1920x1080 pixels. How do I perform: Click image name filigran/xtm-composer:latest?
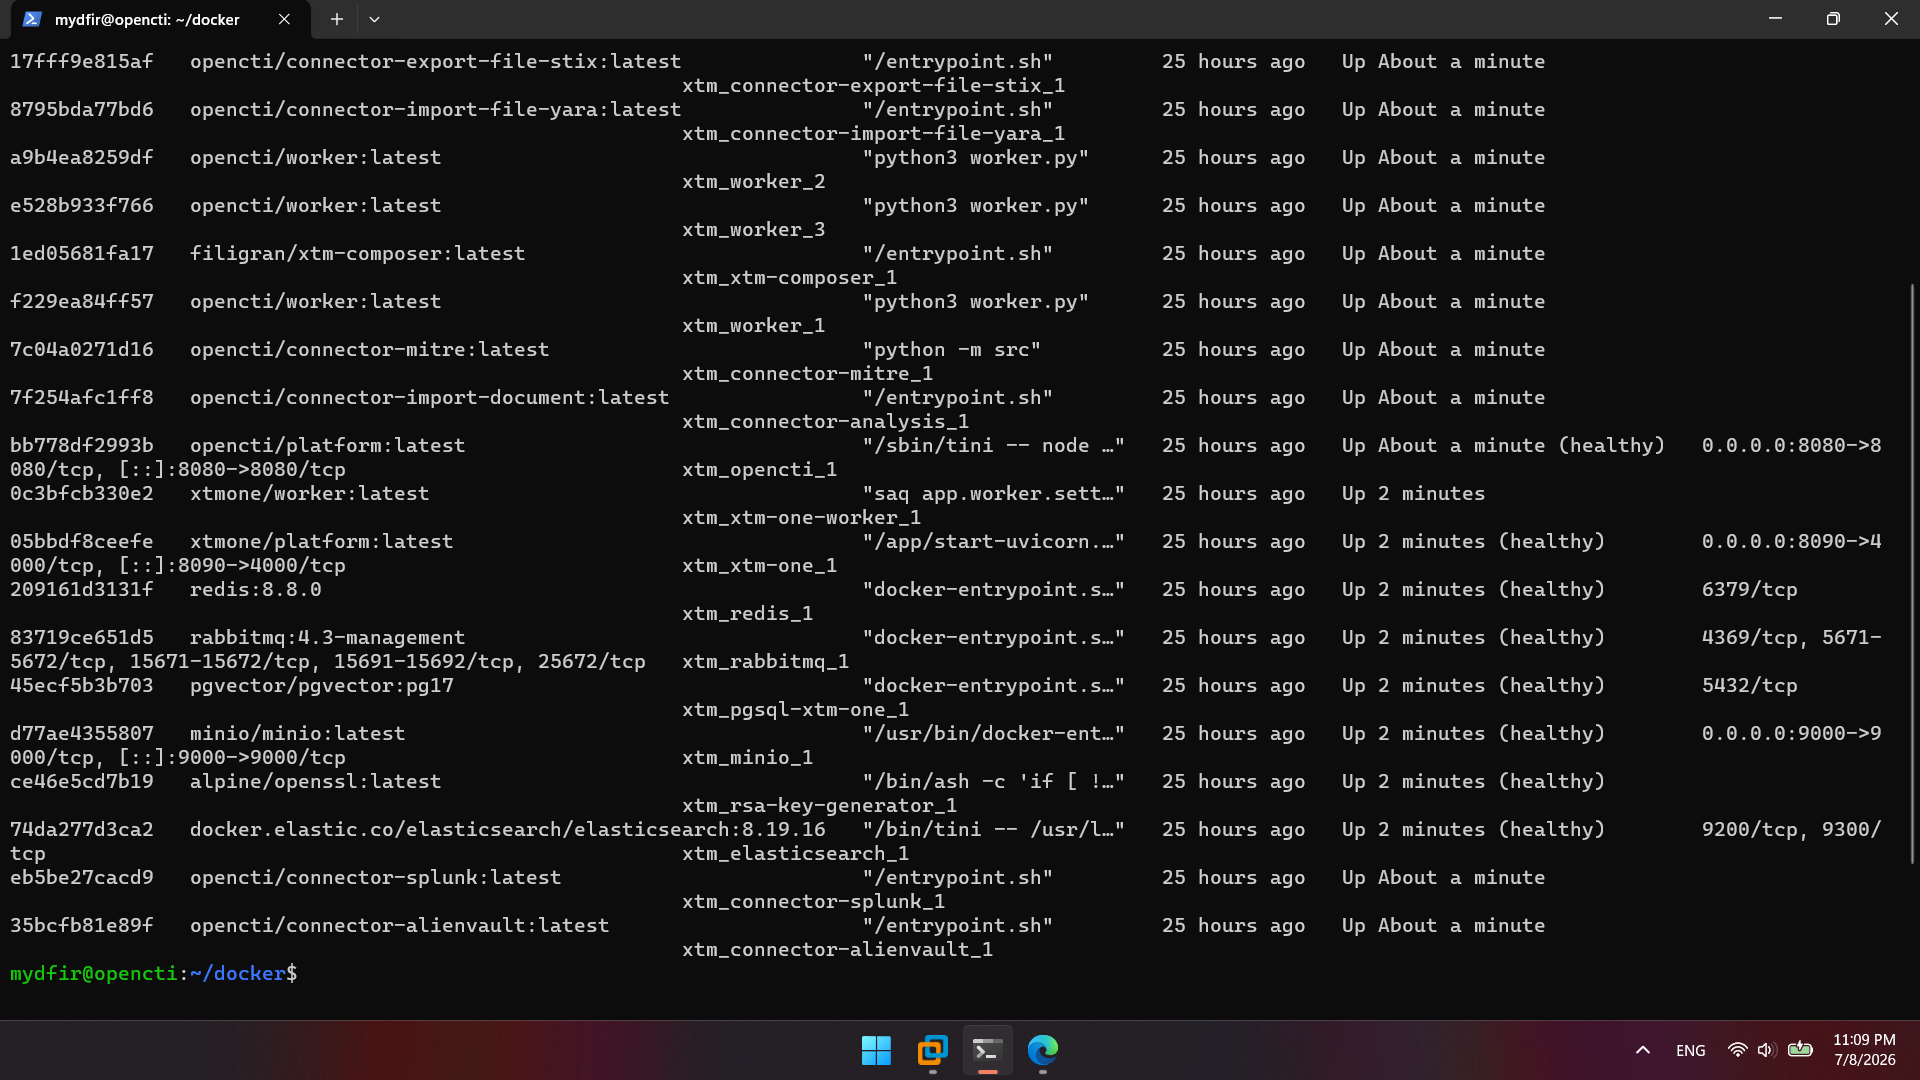[358, 253]
